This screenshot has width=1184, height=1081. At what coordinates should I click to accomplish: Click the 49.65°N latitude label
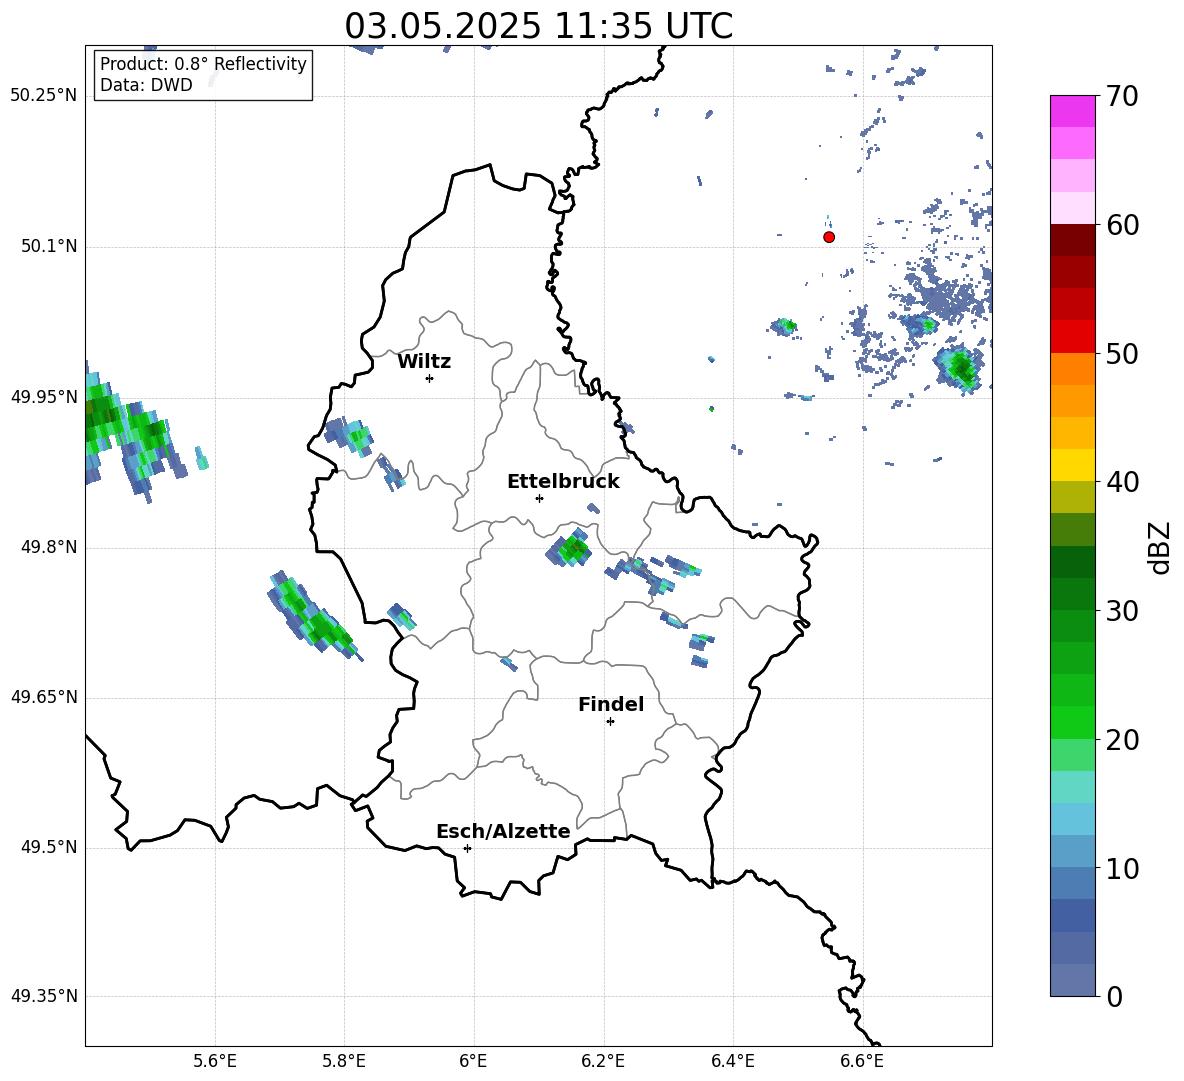coord(44,697)
